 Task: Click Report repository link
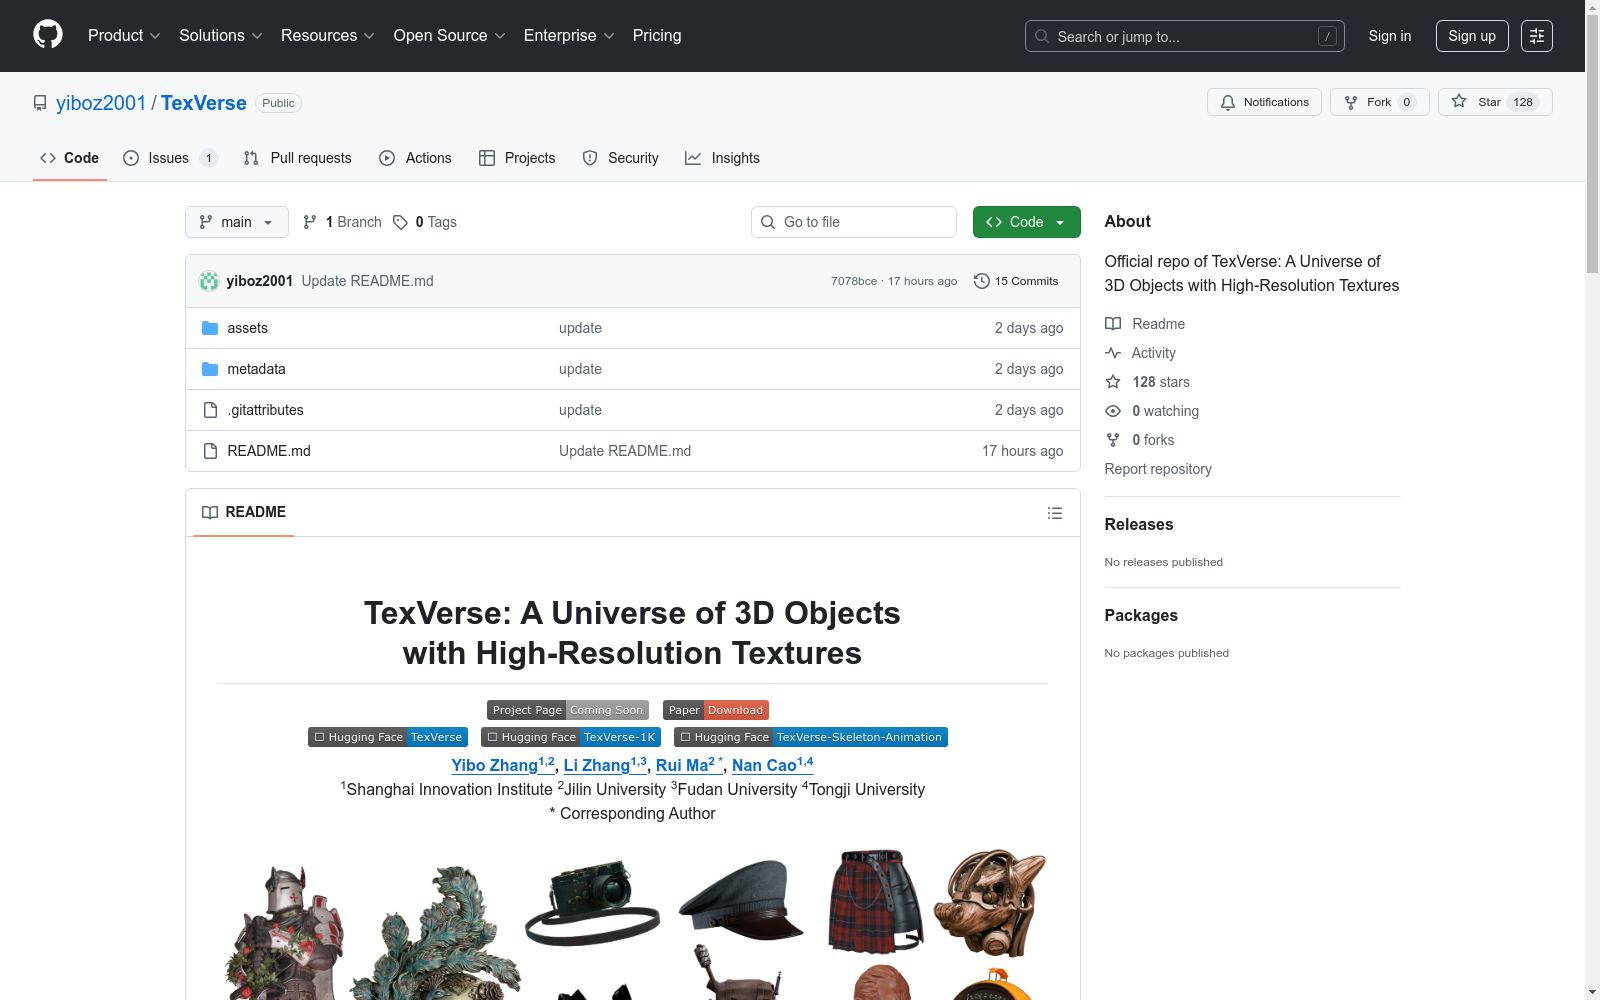pyautogui.click(x=1158, y=469)
